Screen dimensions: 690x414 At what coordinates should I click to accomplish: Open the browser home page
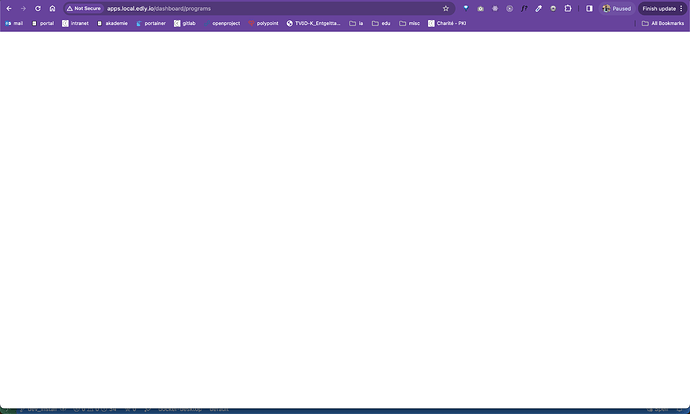[52, 8]
